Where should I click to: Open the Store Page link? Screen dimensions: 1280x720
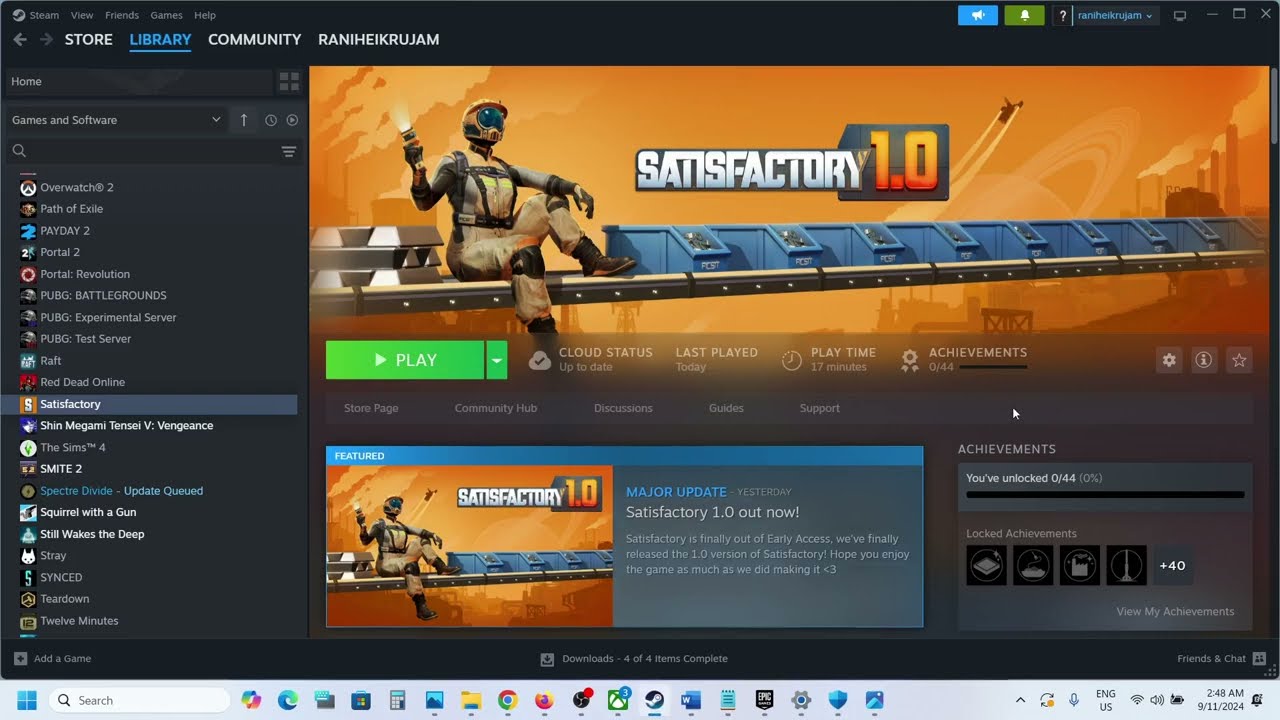click(x=371, y=408)
